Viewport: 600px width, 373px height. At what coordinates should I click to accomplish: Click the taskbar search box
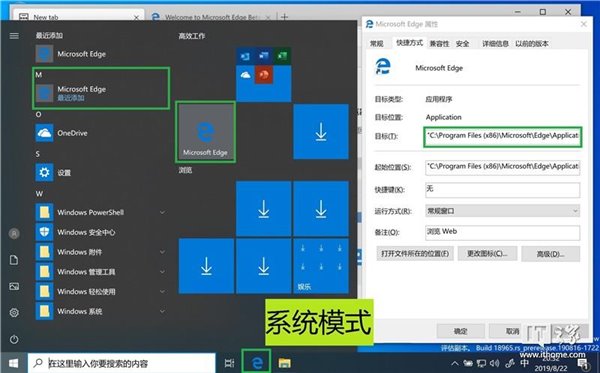coord(121,363)
